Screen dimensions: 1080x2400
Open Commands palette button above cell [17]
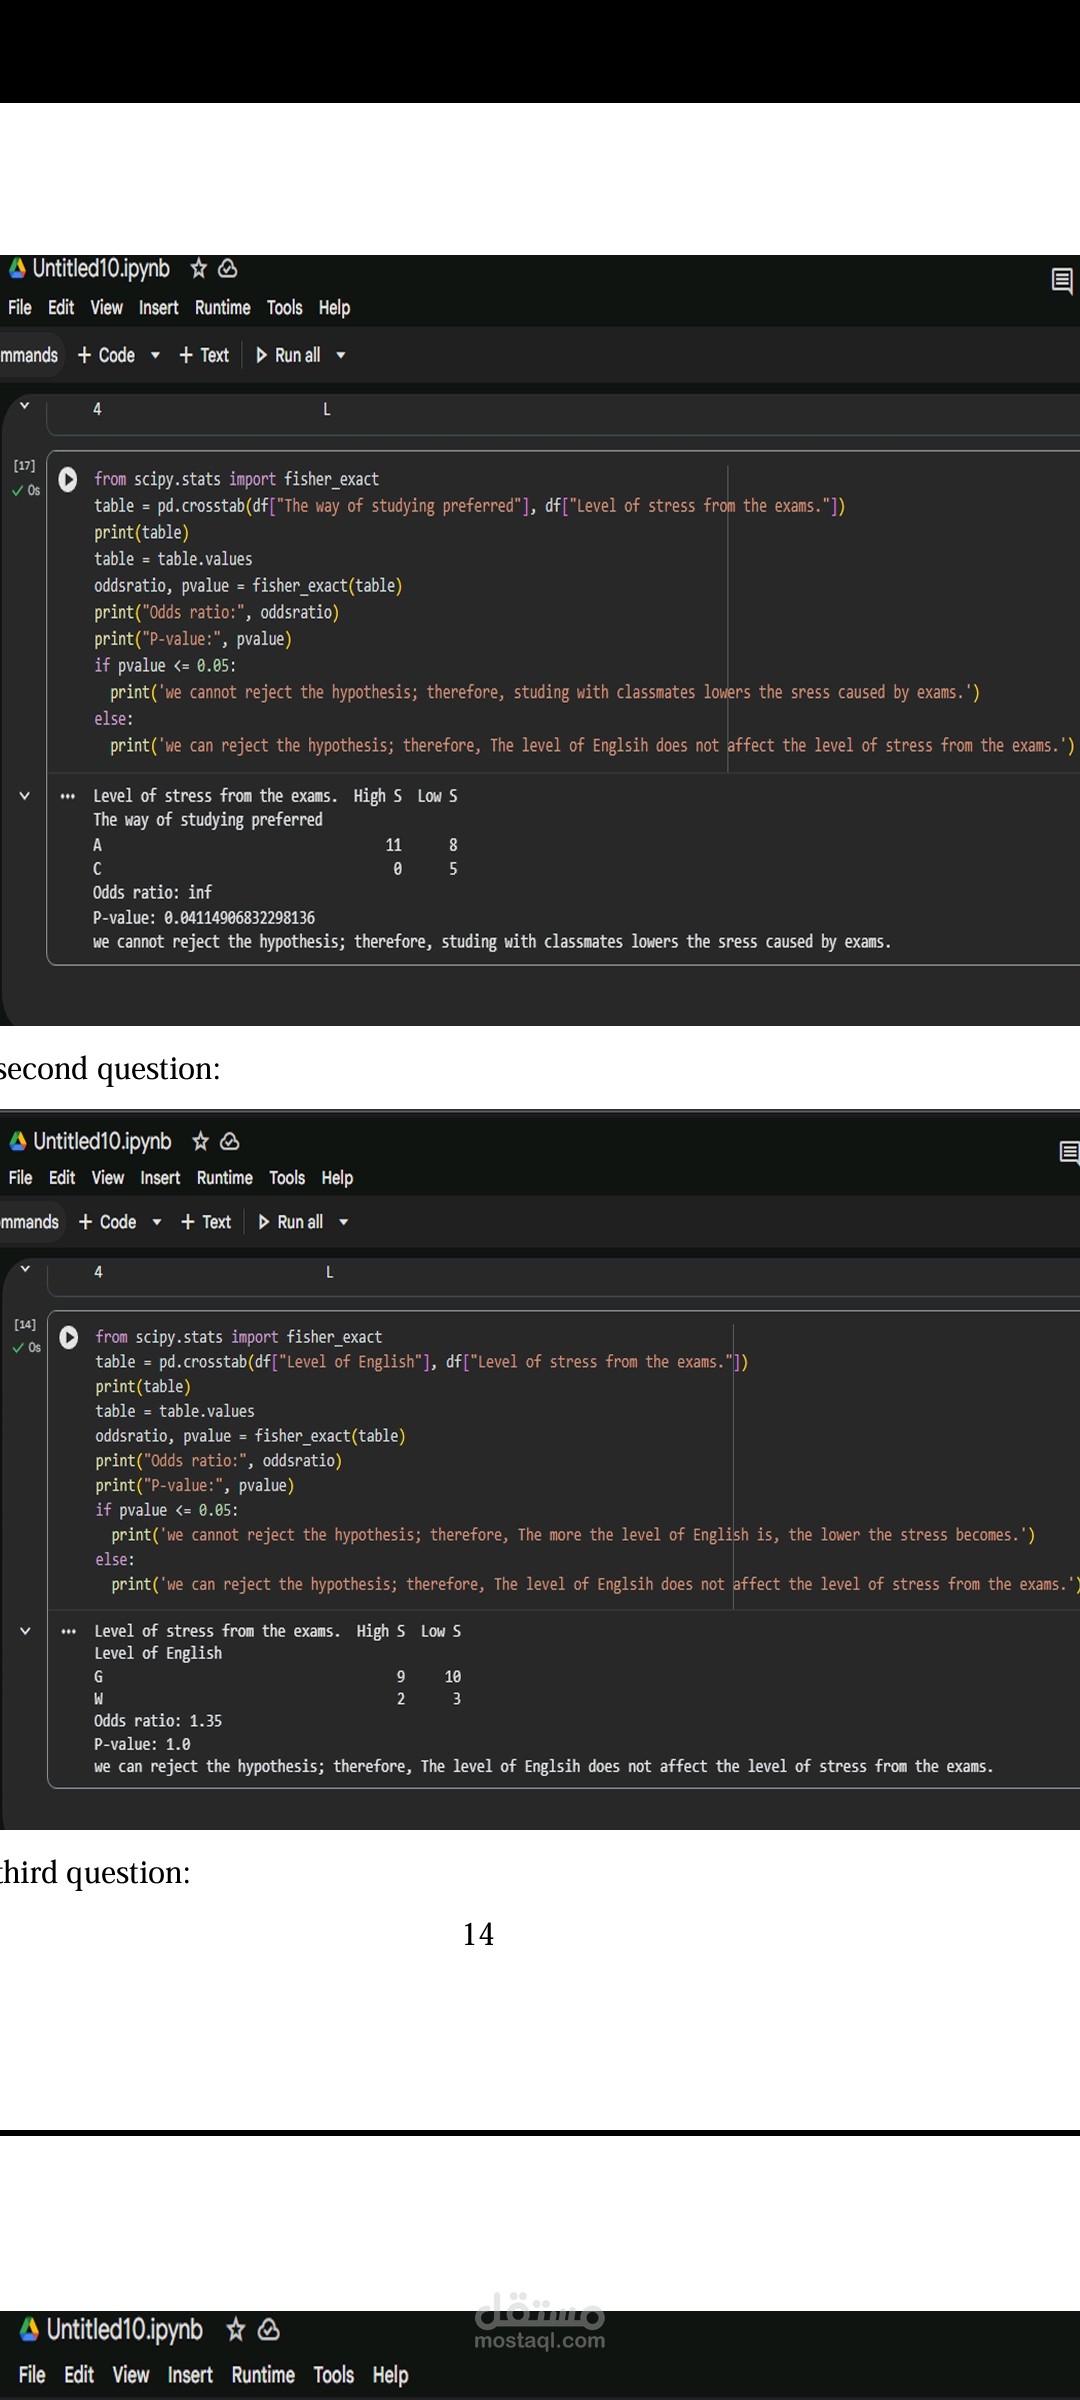pos(29,355)
